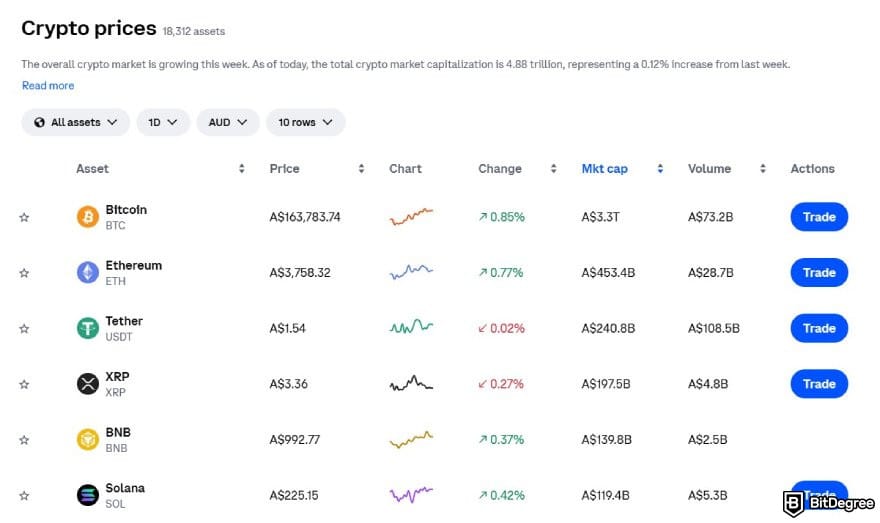This screenshot has width=880, height=523.
Task: Open the BNB price sparkline chart
Action: [x=411, y=439]
